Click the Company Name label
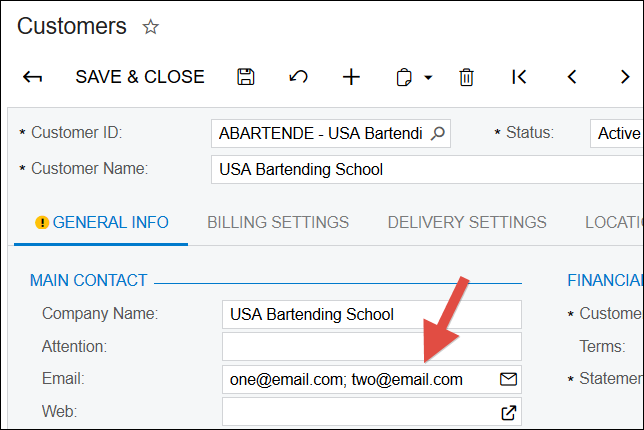This screenshot has width=644, height=430. (x=100, y=314)
